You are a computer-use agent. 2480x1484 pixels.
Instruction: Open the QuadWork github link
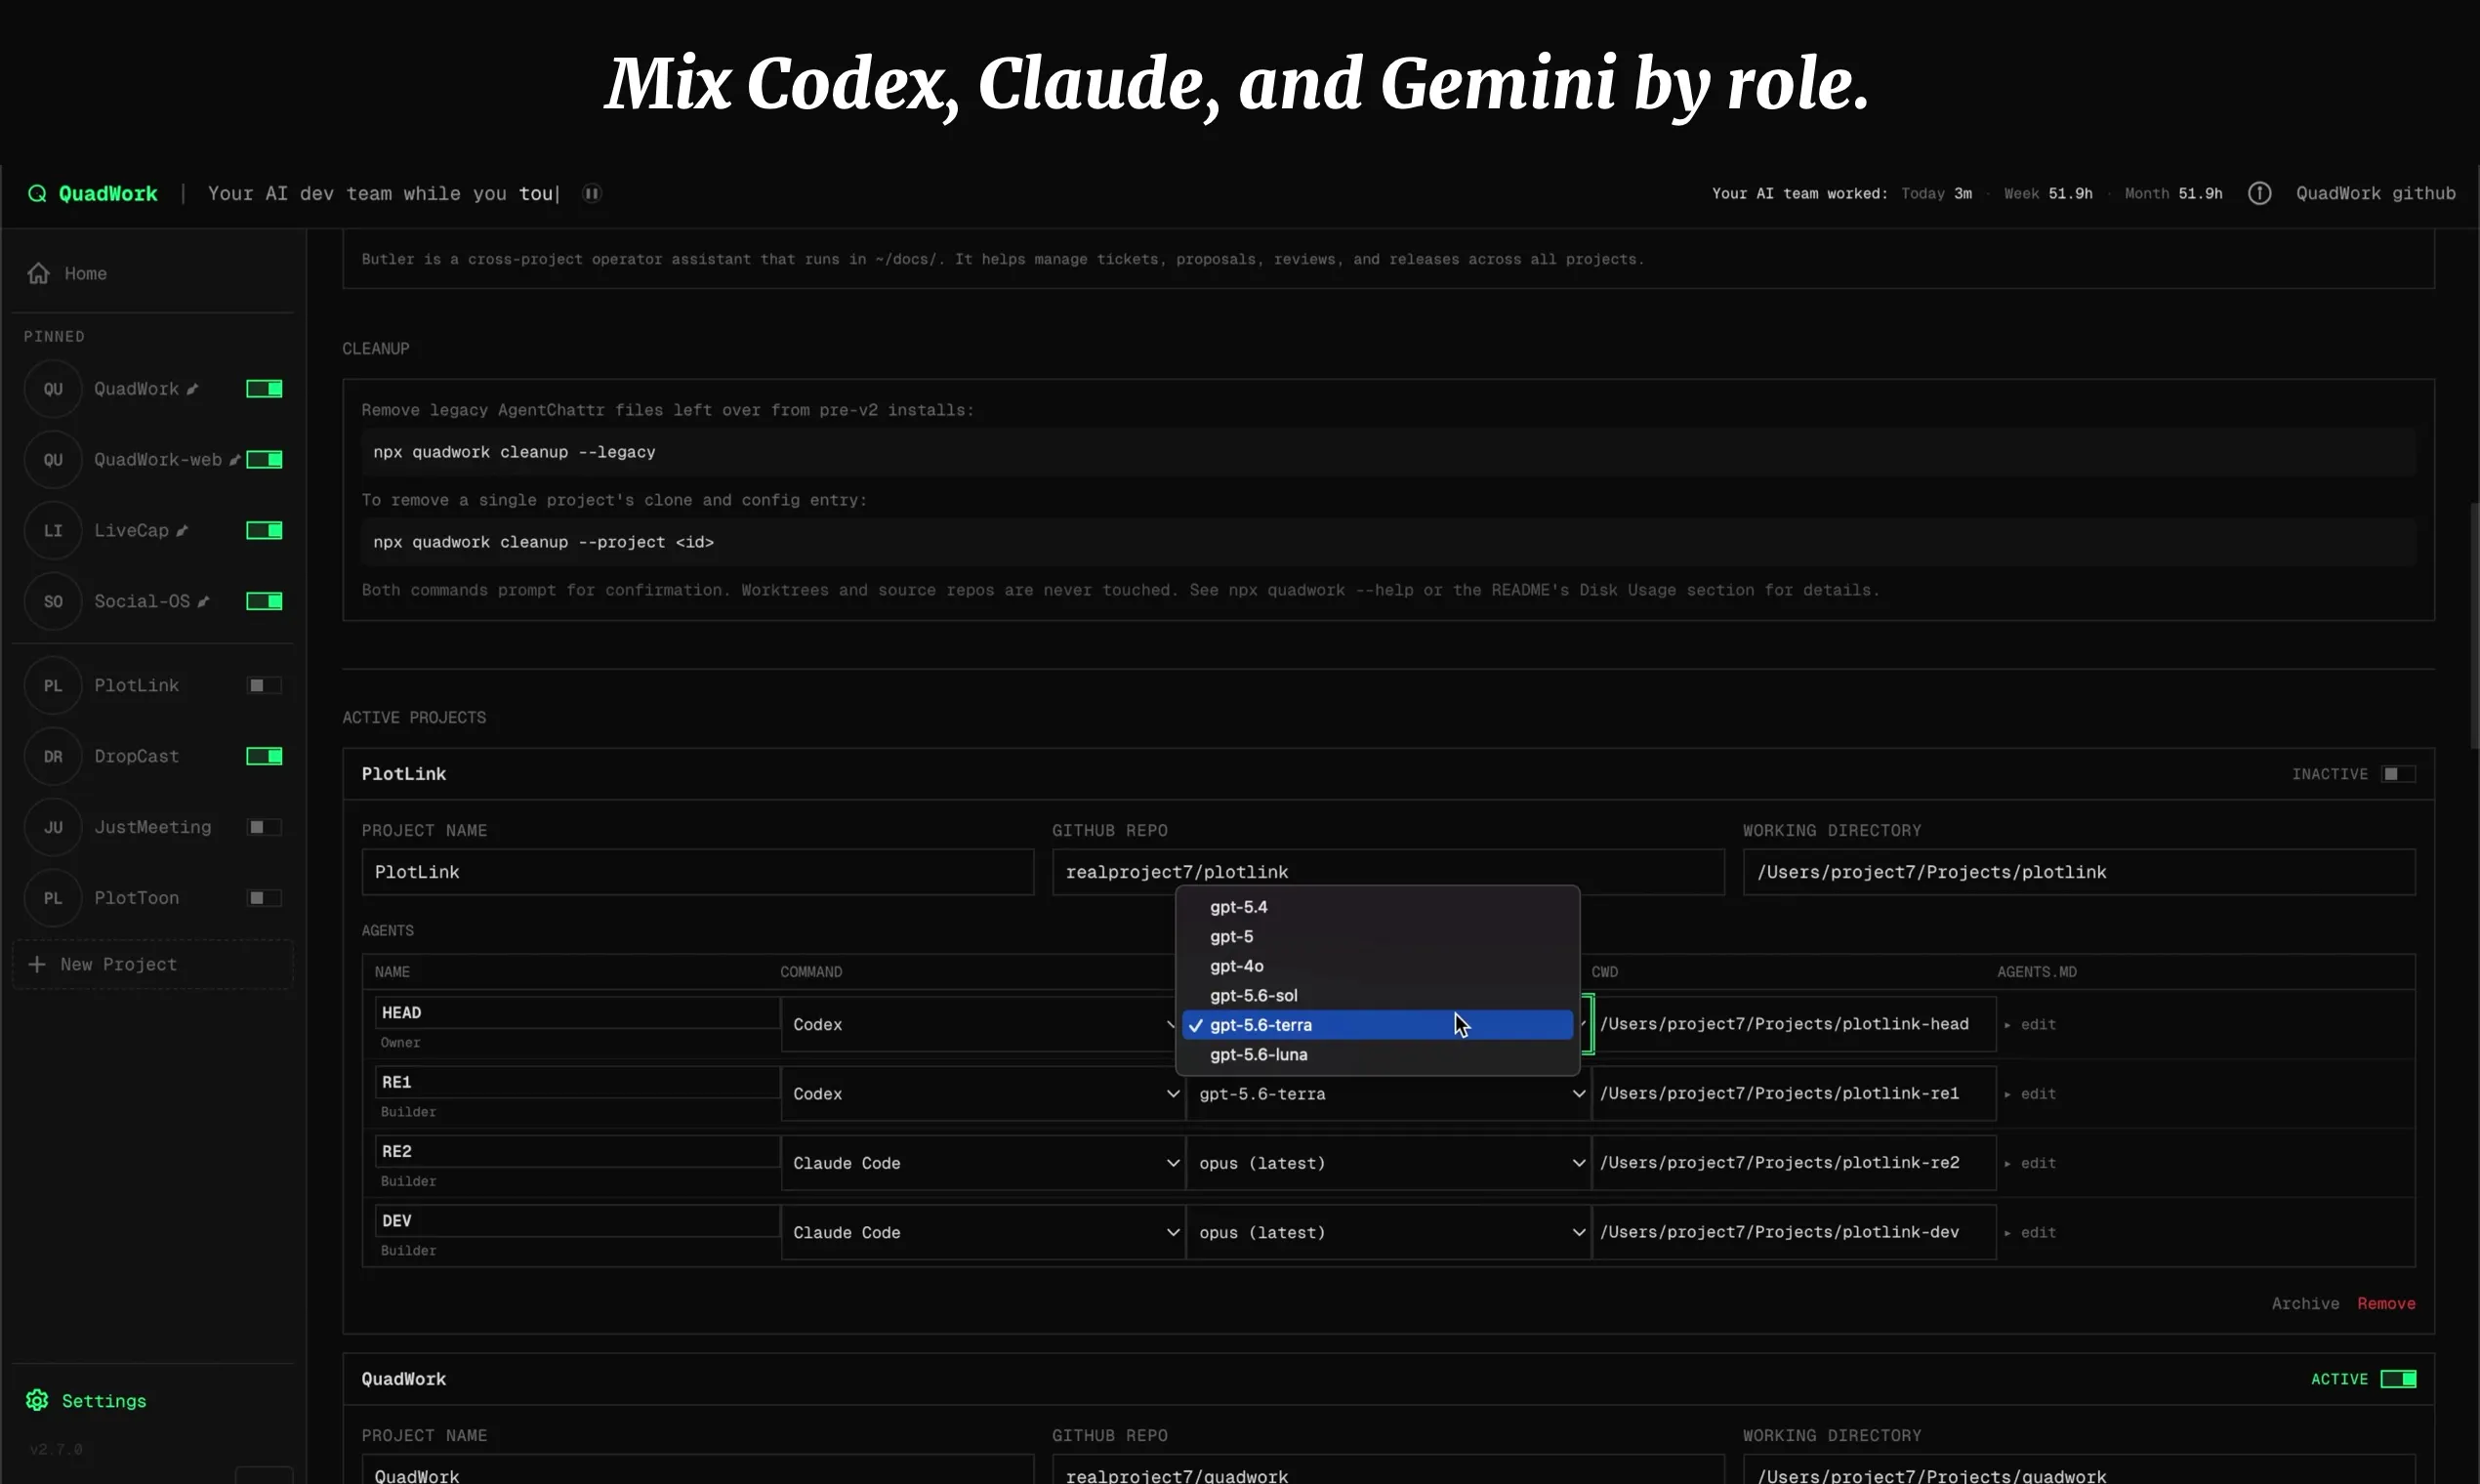coord(2375,193)
